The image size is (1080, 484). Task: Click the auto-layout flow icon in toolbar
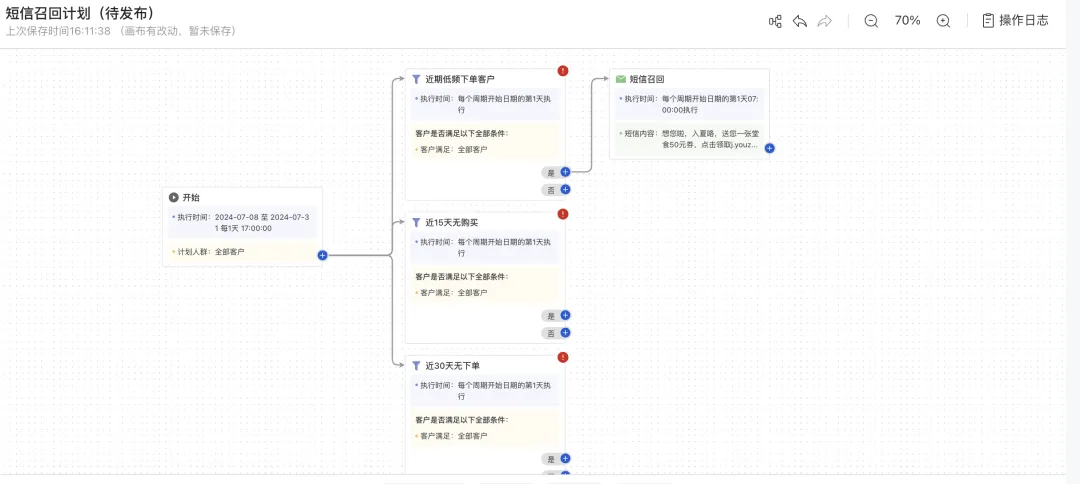pos(775,21)
